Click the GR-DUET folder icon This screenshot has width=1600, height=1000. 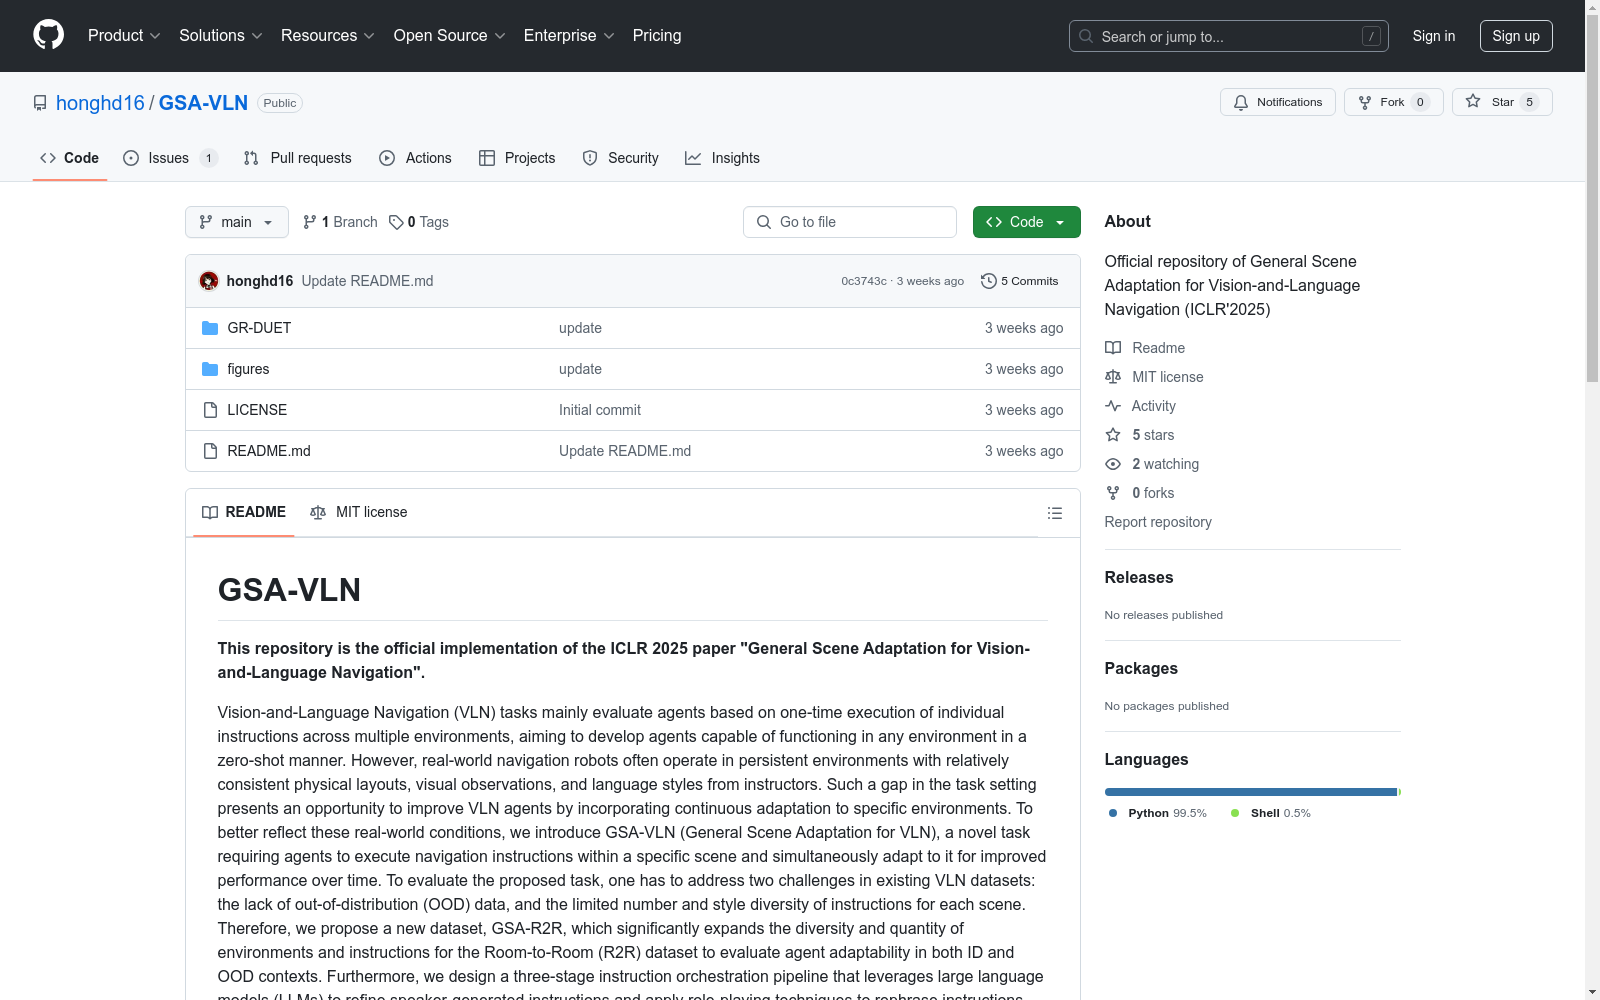210,328
